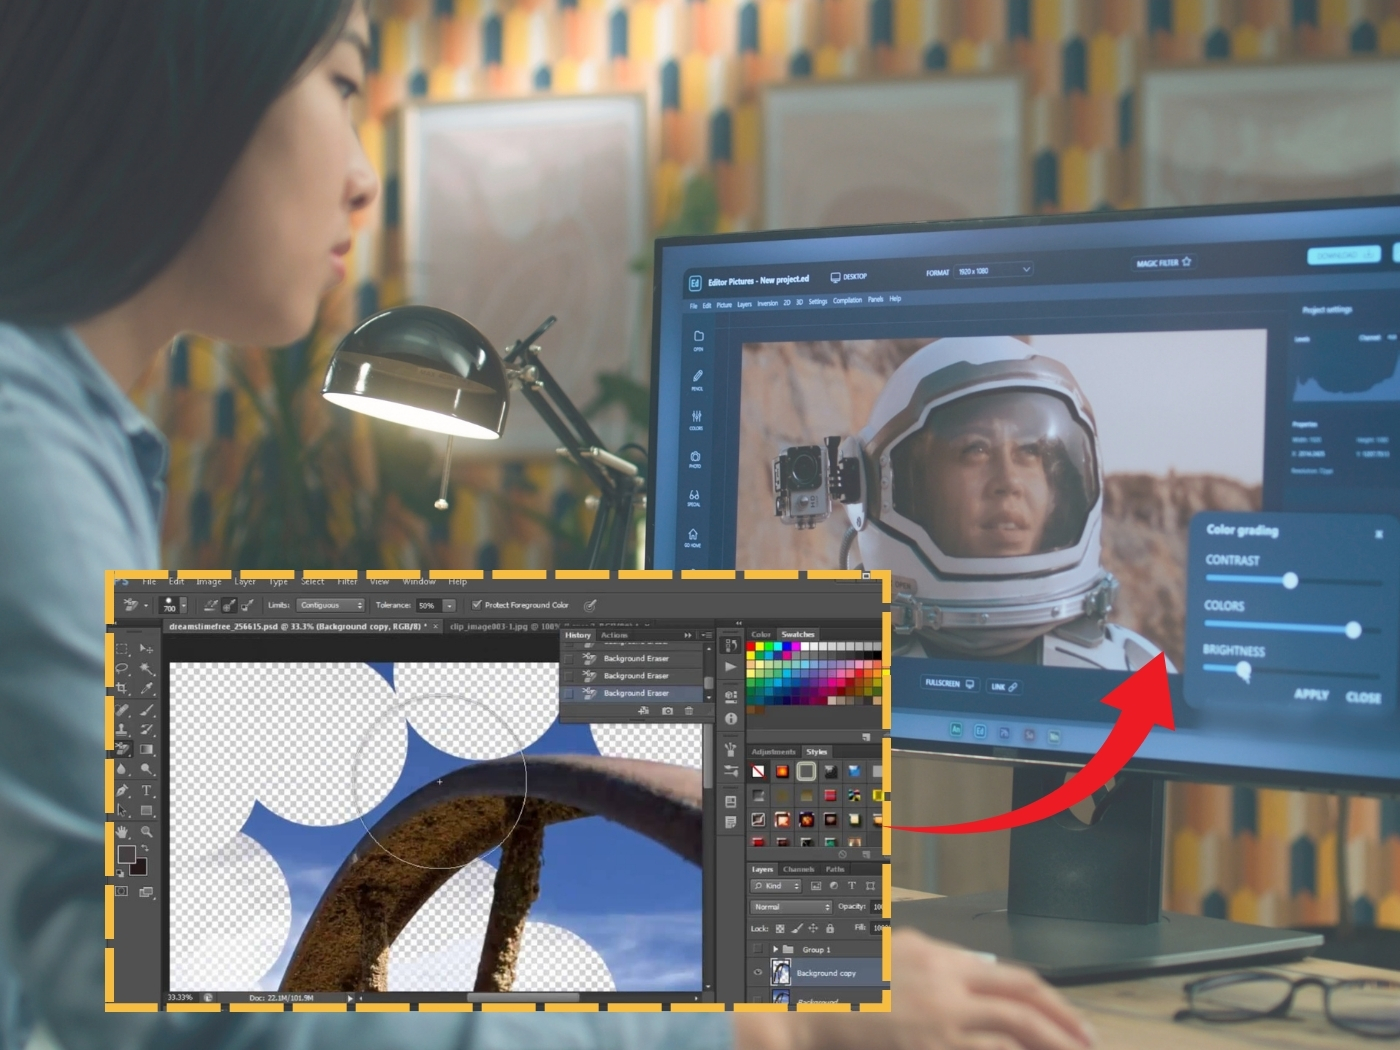Viewport: 1400px width, 1050px height.
Task: Swap foreground and background colors
Action: pos(144,848)
